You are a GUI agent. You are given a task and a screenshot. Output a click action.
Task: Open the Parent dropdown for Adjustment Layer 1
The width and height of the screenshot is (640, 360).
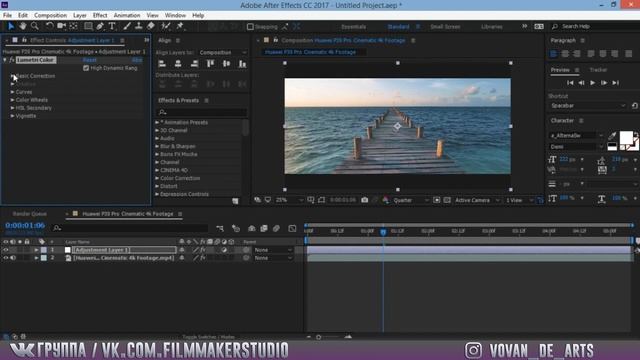point(273,250)
